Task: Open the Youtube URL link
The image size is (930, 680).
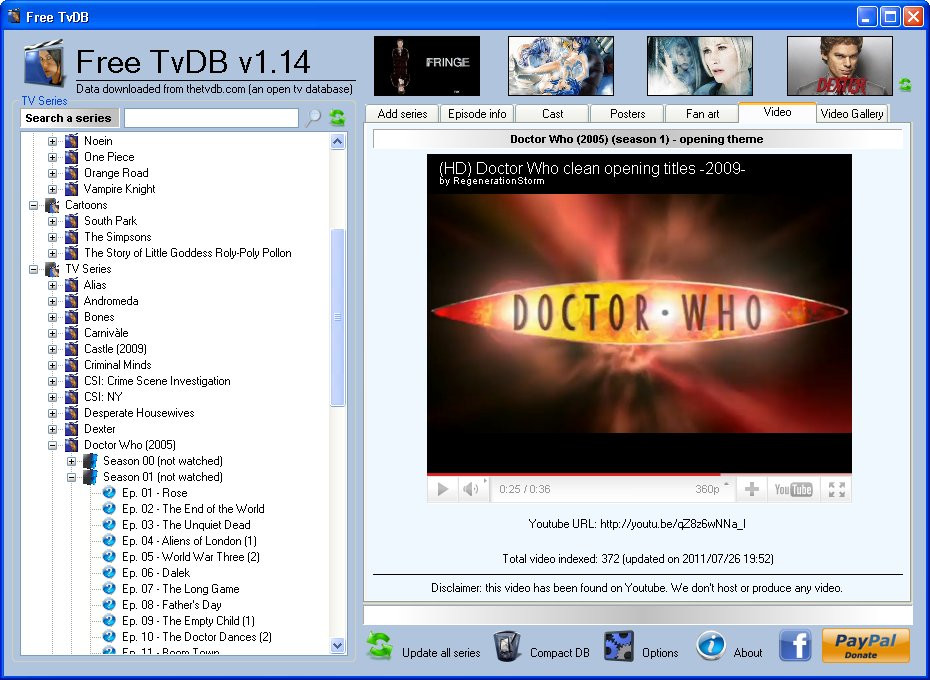Action: point(673,523)
